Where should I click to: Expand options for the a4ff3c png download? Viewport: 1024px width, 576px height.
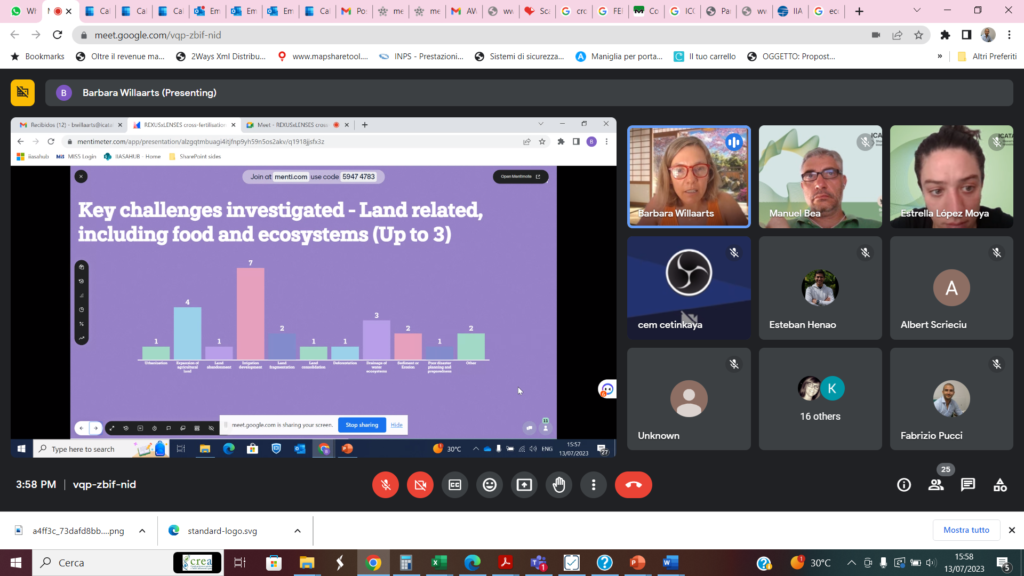(142, 531)
